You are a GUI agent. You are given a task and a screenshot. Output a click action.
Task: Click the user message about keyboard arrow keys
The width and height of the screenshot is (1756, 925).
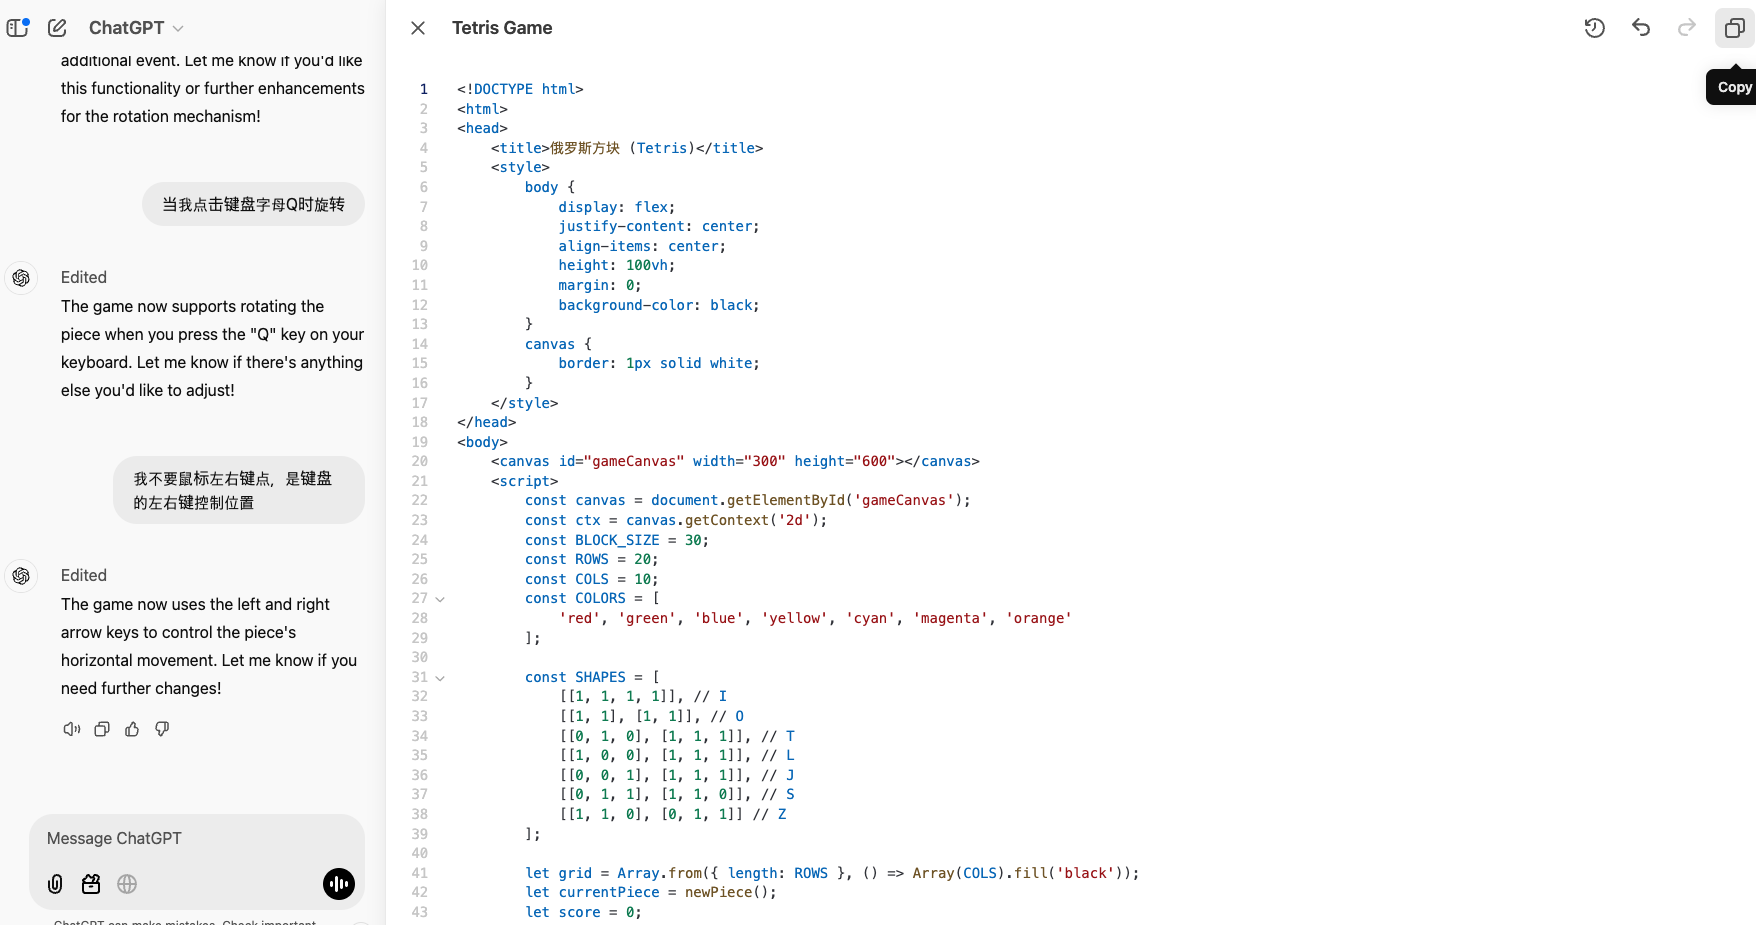click(x=239, y=490)
